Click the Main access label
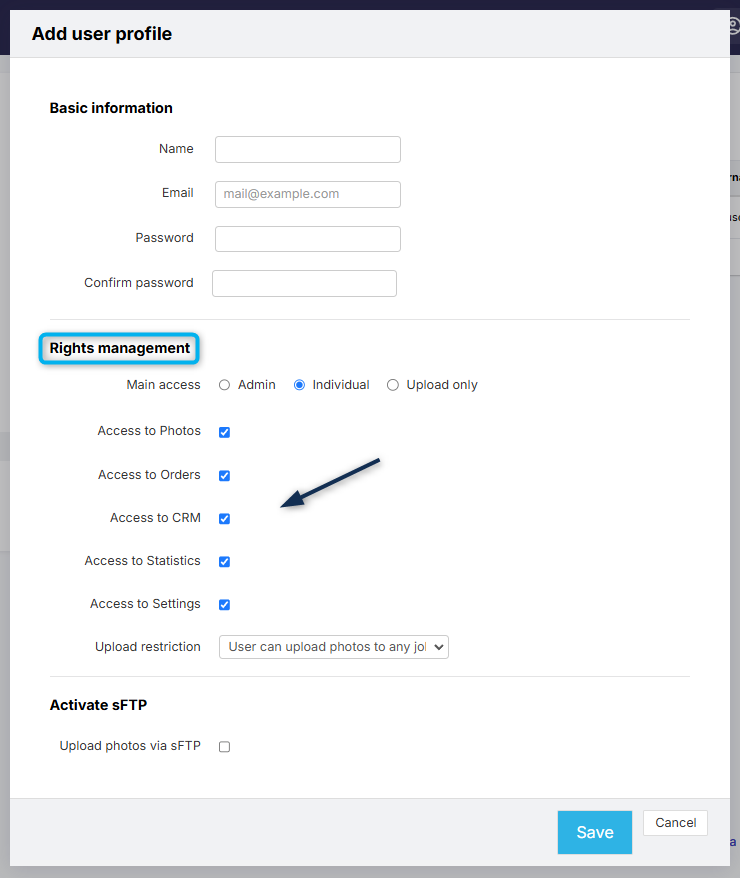This screenshot has height=878, width=740. pyautogui.click(x=163, y=385)
